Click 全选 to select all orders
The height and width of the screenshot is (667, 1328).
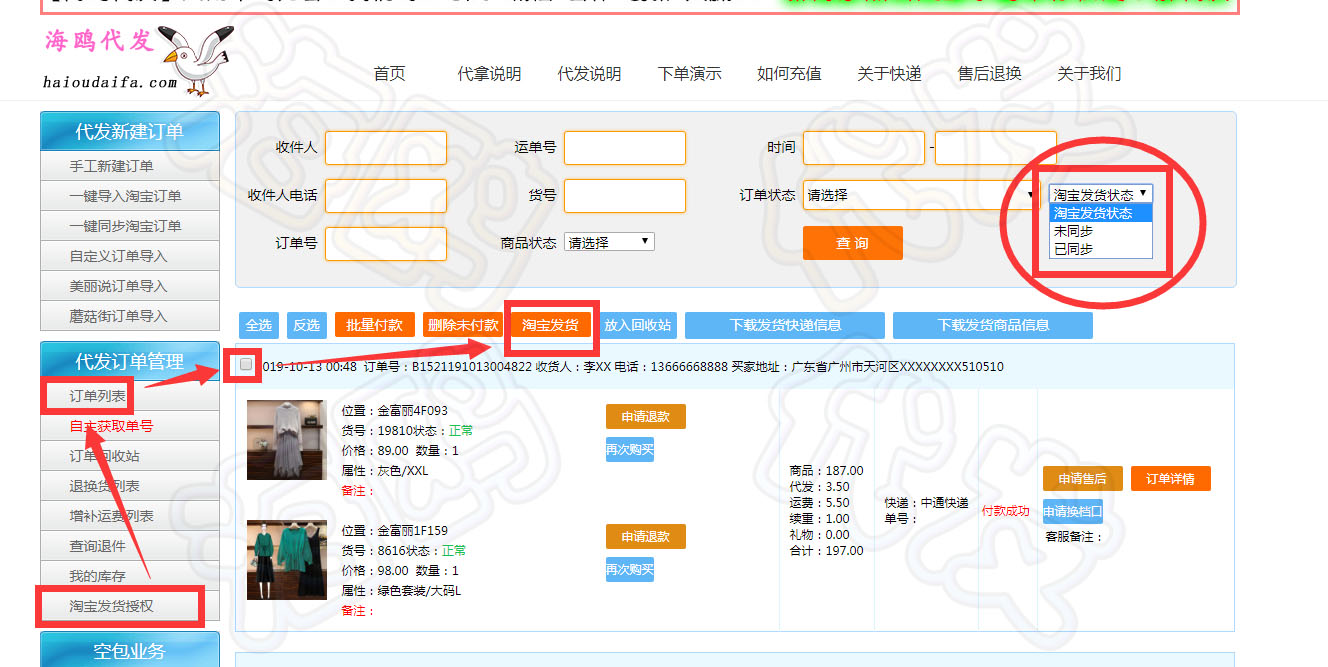[x=259, y=325]
